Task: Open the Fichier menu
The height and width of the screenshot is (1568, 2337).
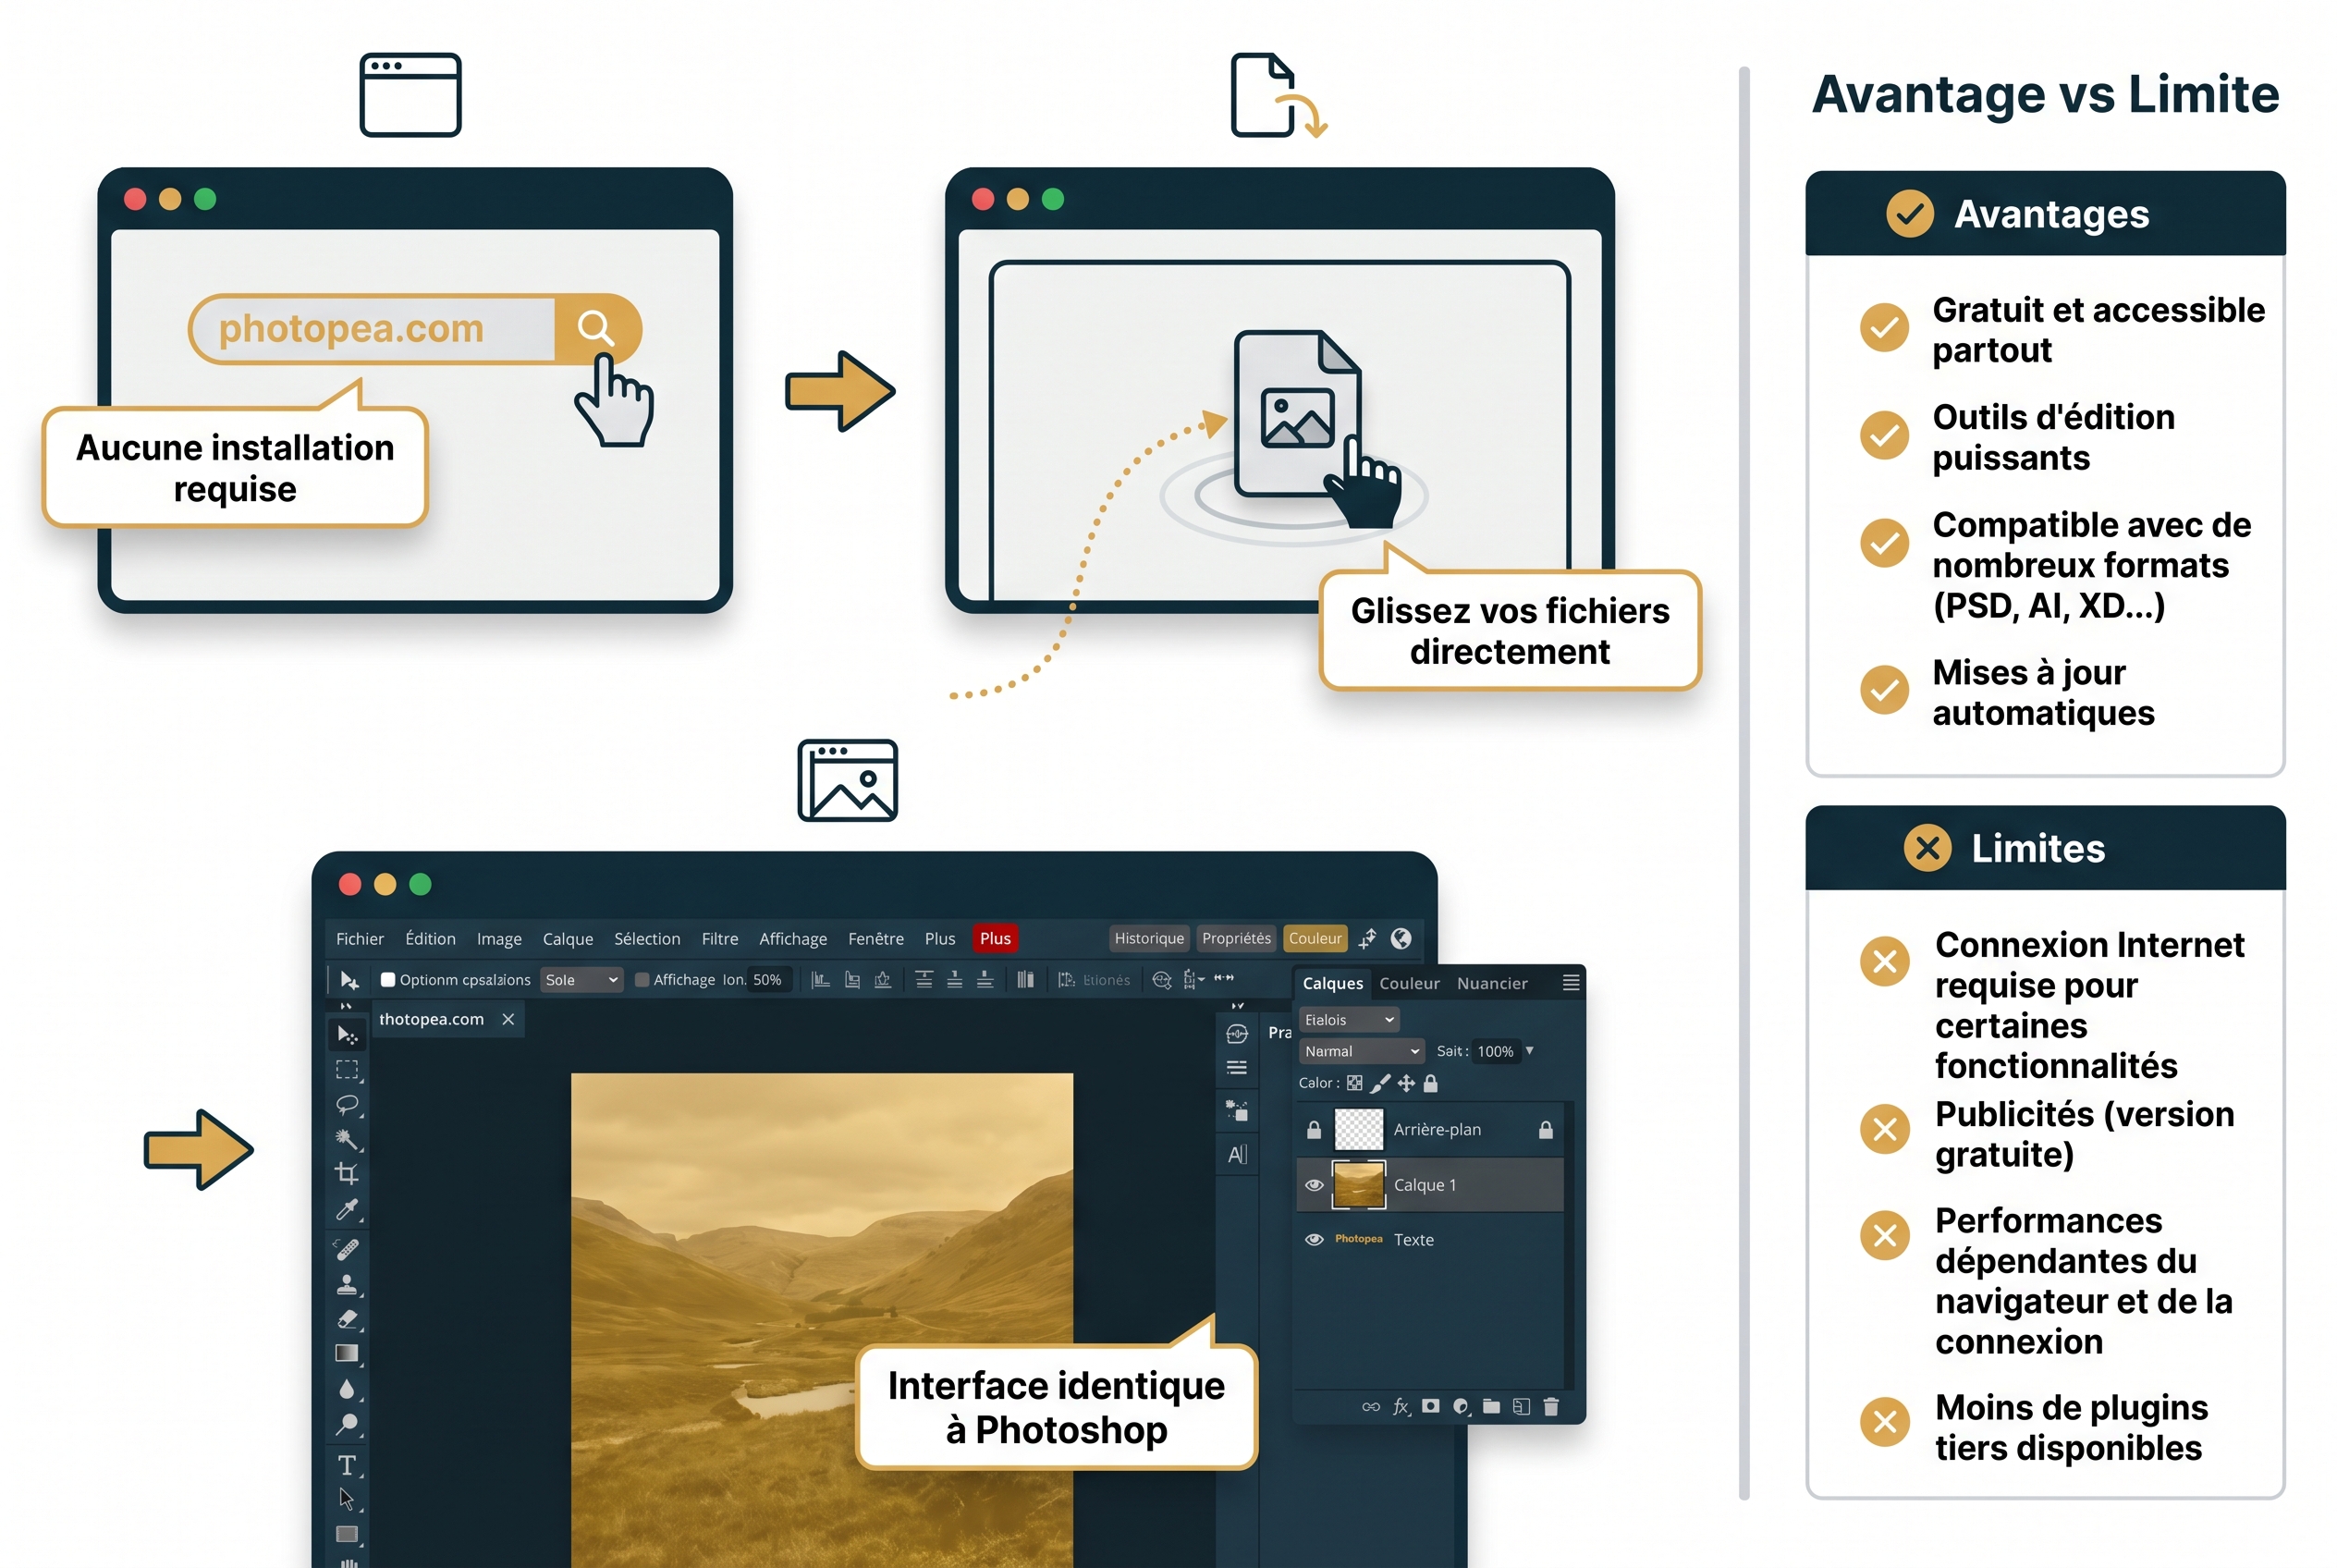Action: [360, 938]
